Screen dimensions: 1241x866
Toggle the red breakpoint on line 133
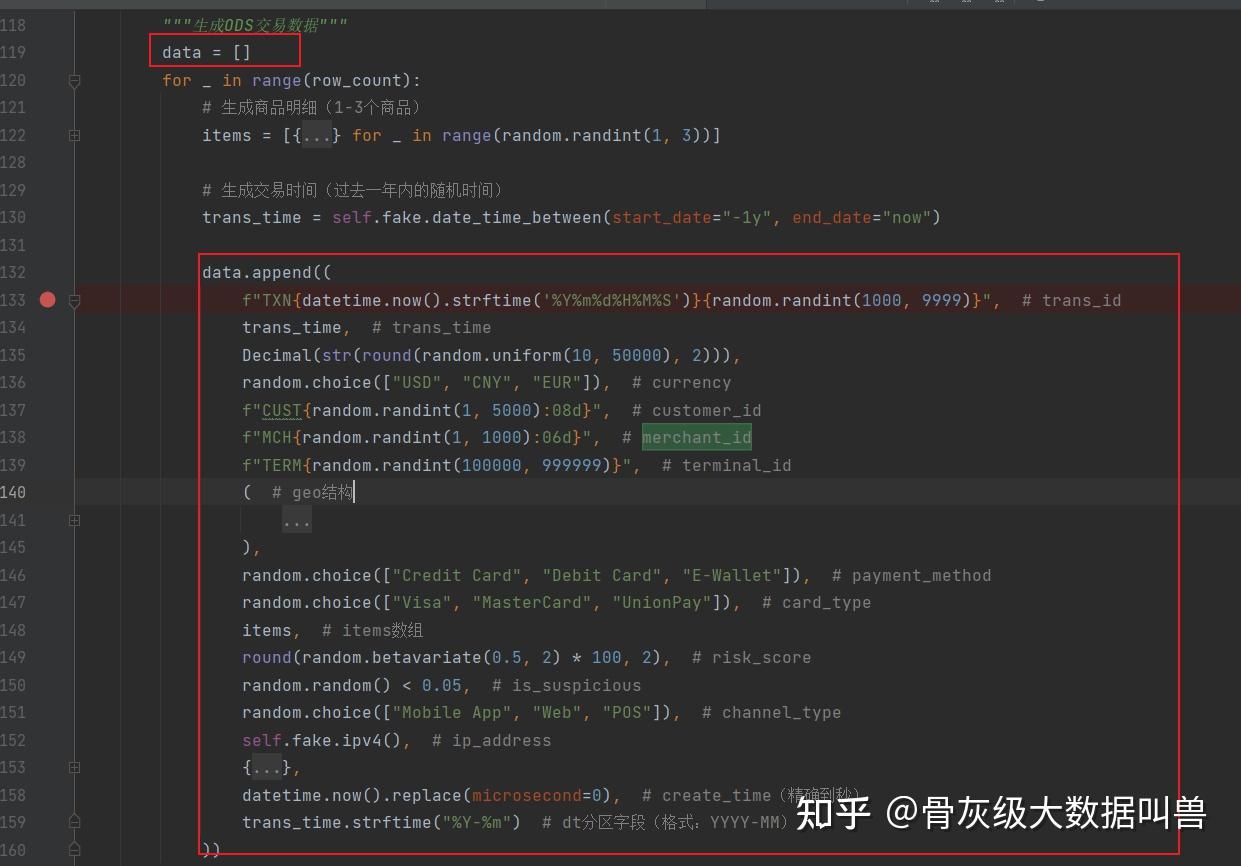coord(45,300)
